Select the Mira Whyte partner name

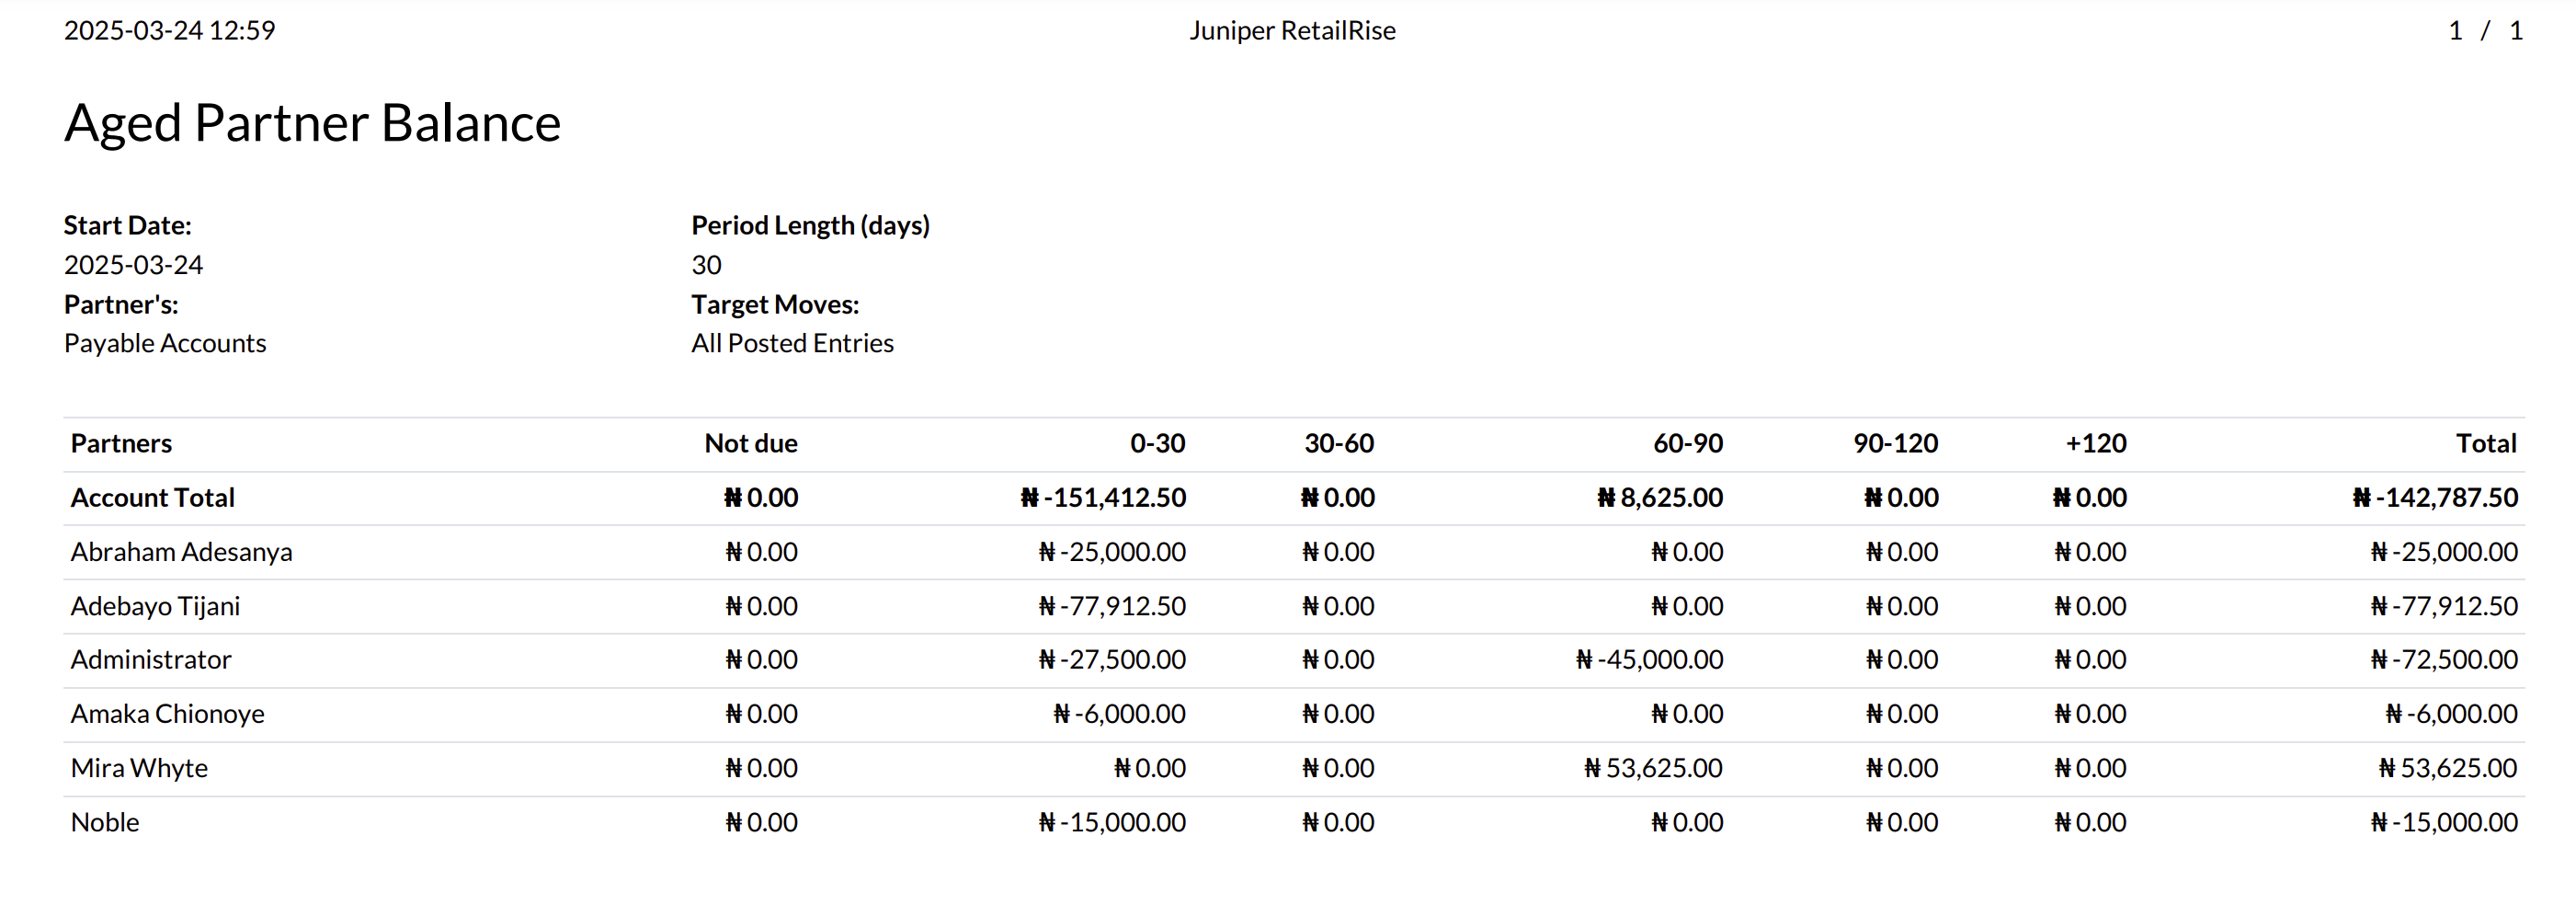(x=139, y=768)
